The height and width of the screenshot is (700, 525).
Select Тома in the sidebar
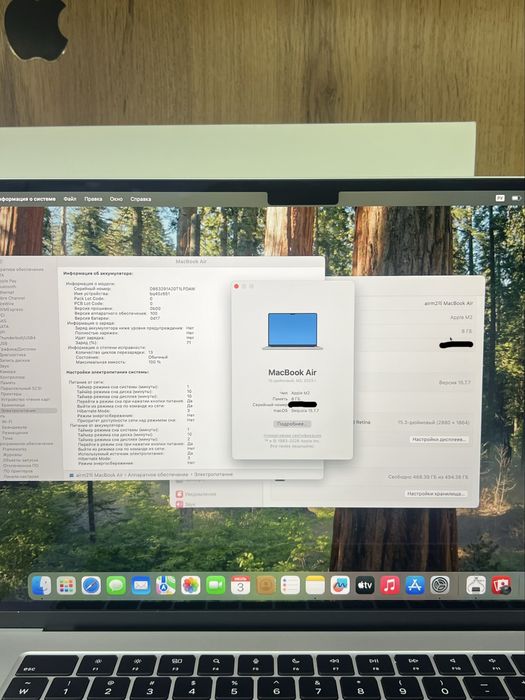pyautogui.click(x=8, y=438)
